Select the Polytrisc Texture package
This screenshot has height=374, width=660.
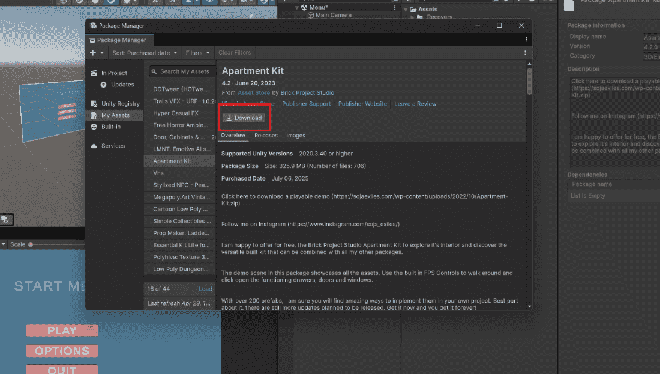point(180,257)
